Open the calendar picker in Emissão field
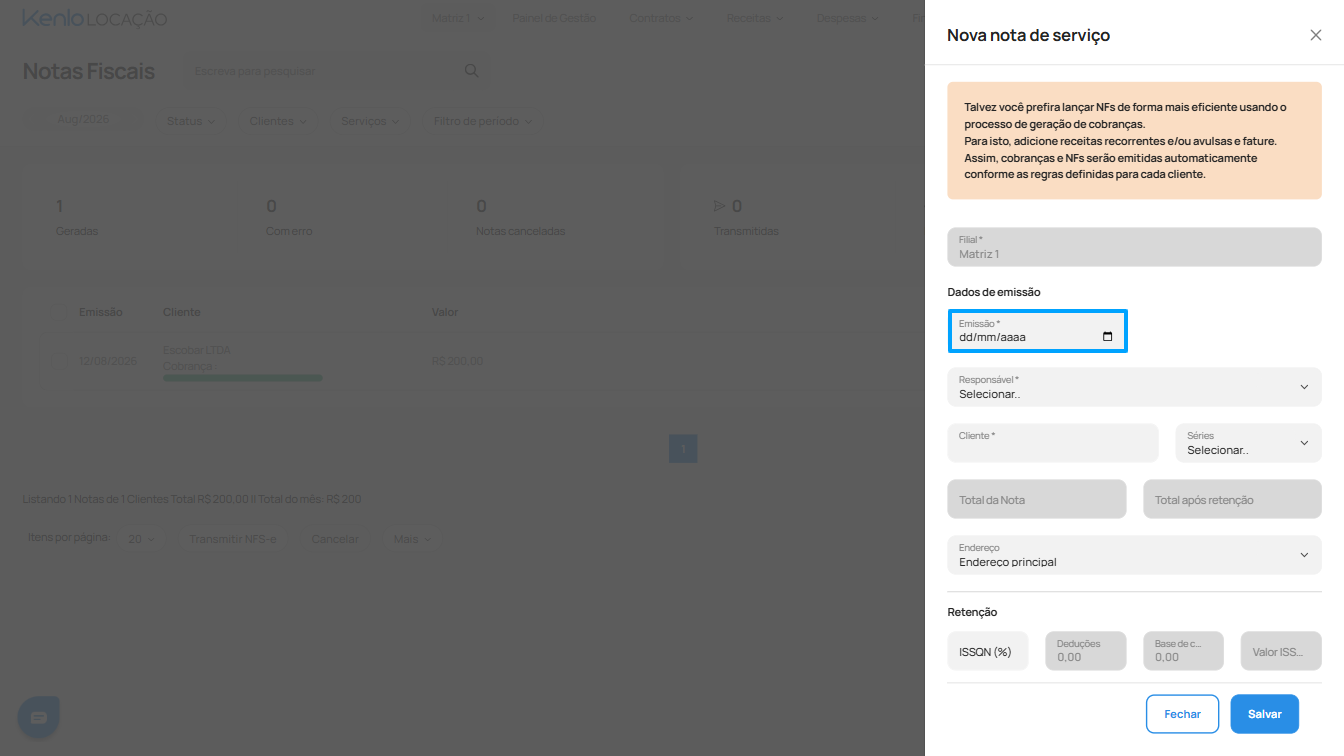 (x=1107, y=337)
